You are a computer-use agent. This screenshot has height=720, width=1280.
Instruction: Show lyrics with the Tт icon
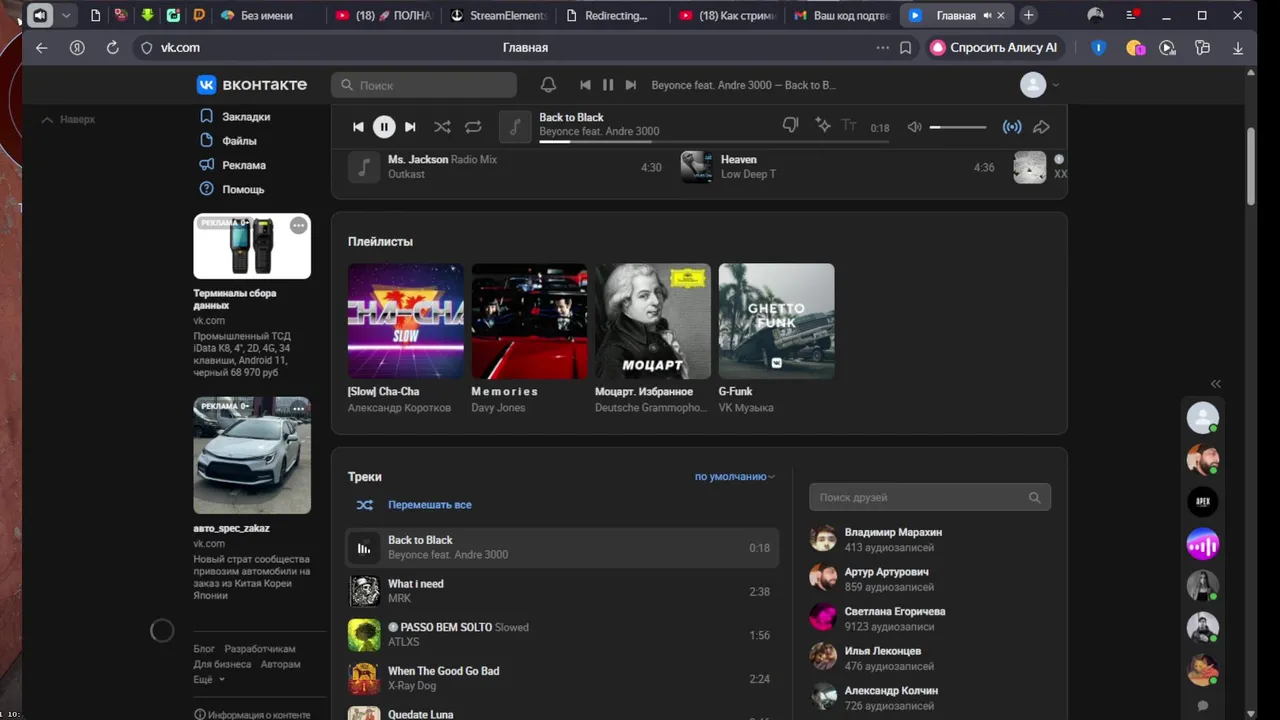pos(849,126)
